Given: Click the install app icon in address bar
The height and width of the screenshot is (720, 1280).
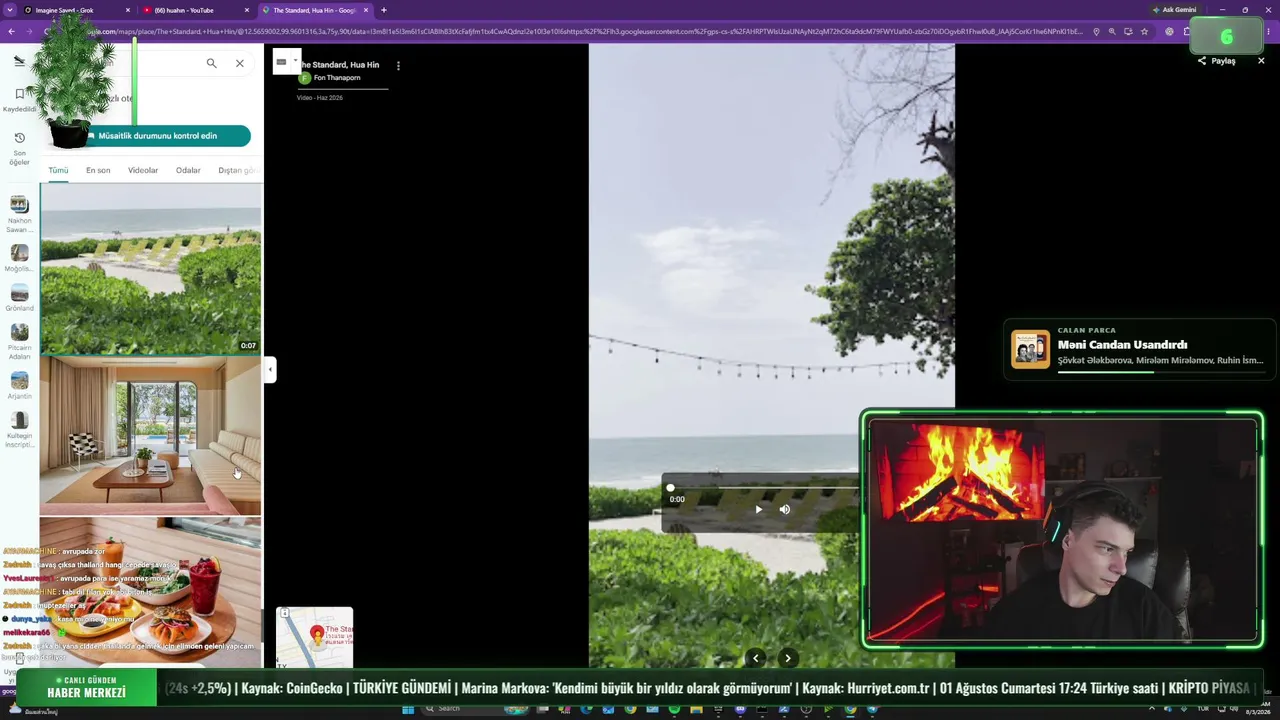Looking at the screenshot, I should point(1128,31).
